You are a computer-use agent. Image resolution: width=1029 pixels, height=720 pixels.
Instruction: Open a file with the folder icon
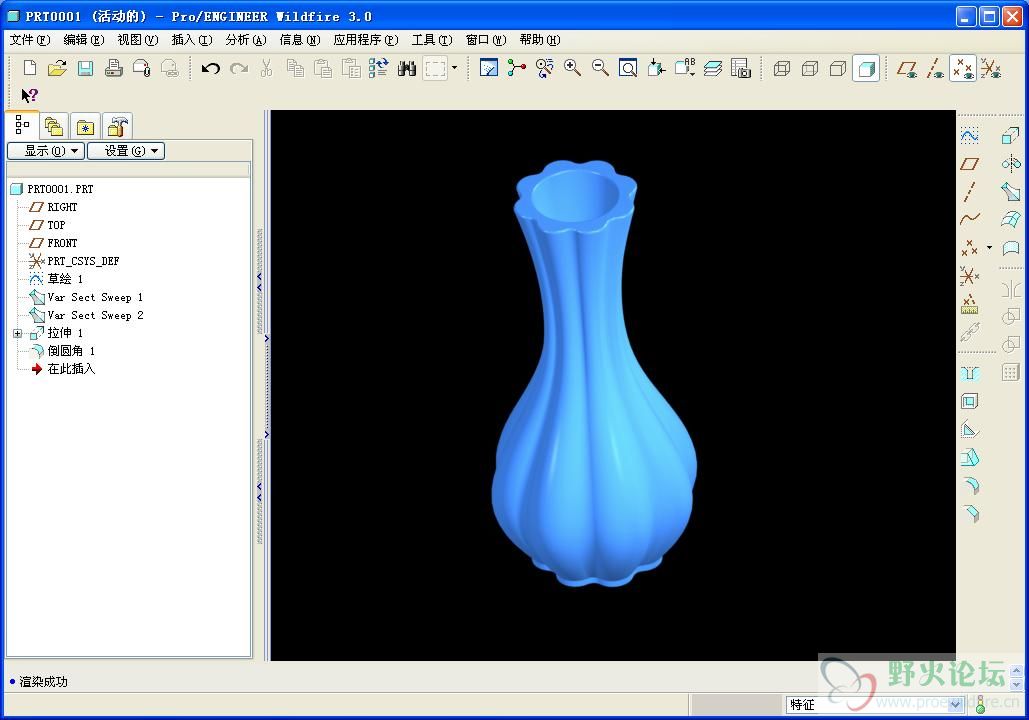(x=57, y=68)
